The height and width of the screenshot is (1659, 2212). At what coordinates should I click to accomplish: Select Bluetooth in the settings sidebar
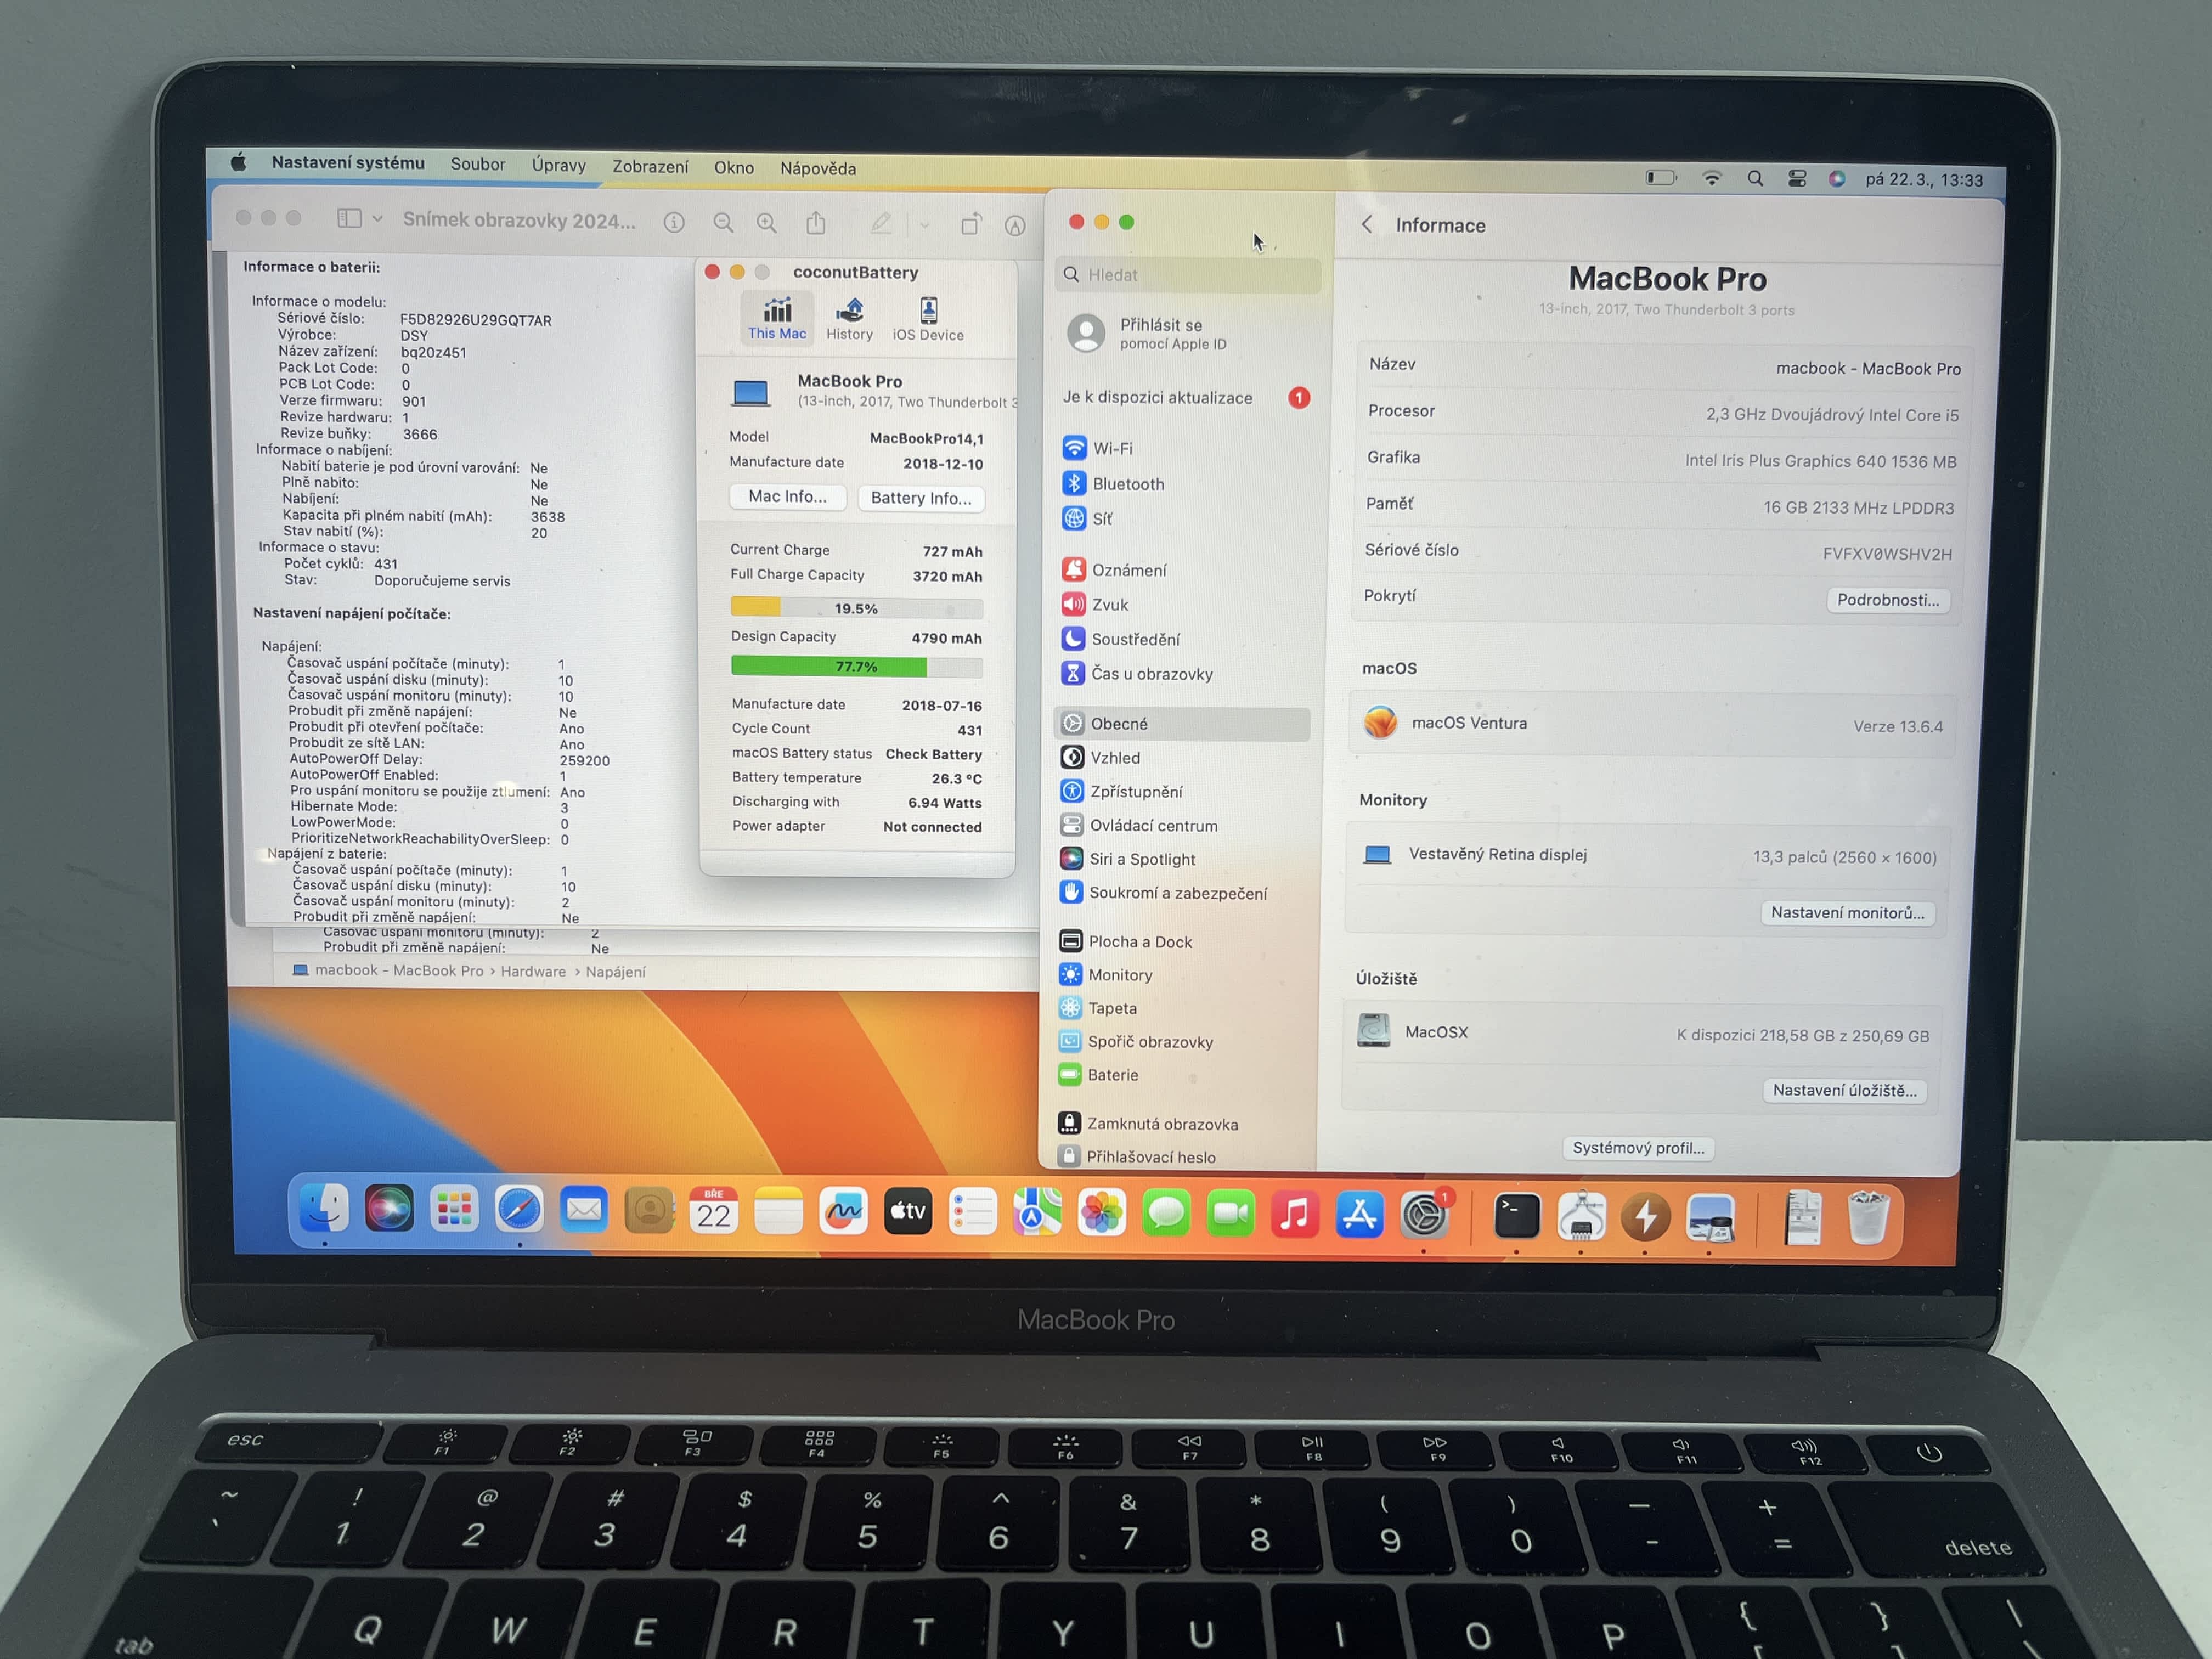1127,484
